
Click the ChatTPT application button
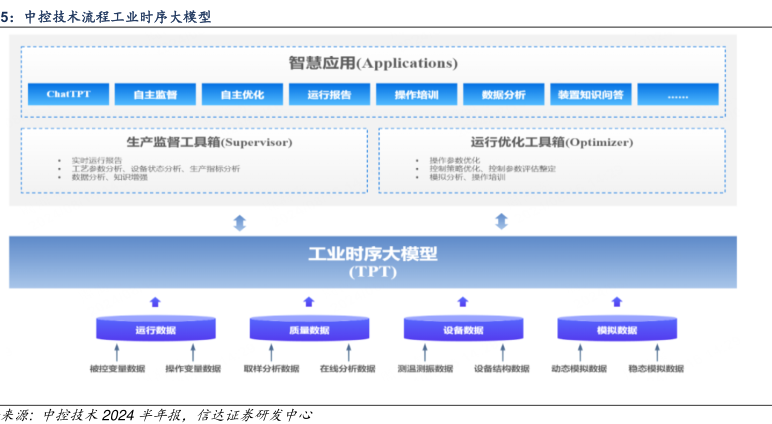tap(68, 95)
